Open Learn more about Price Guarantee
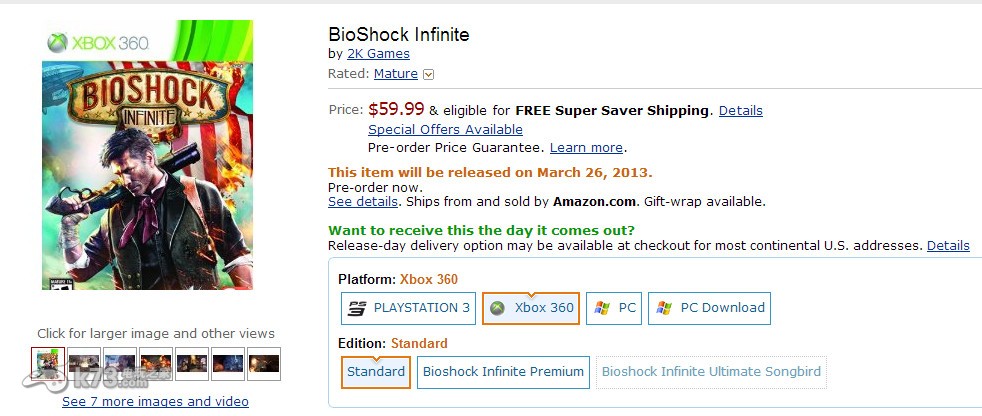The image size is (982, 416). coord(586,147)
